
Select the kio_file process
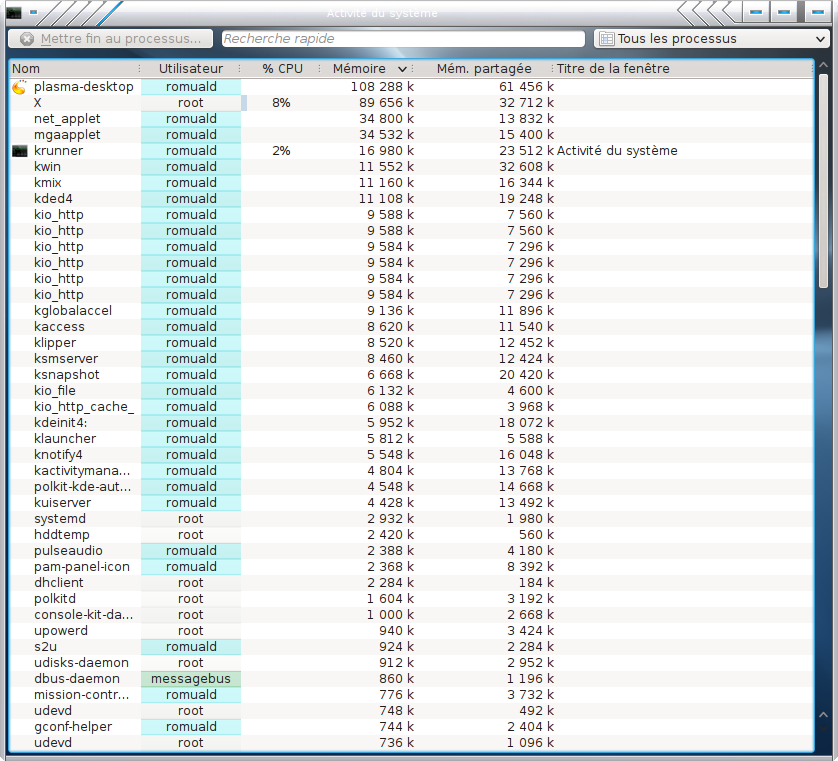(x=55, y=391)
